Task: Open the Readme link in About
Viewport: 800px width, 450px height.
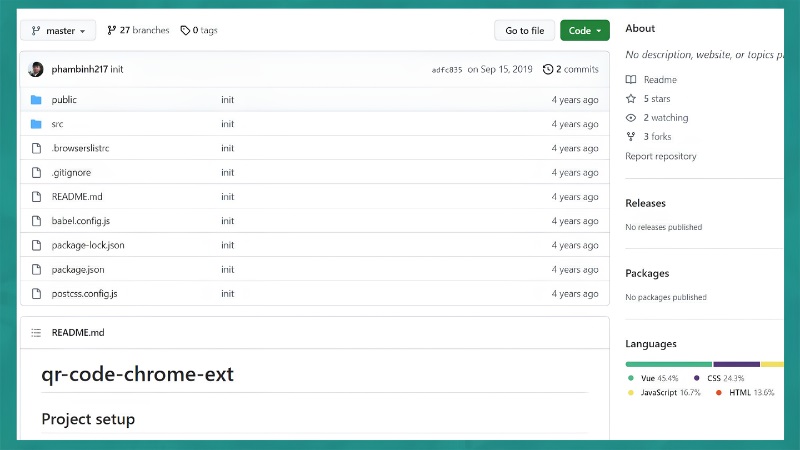Action: (660, 80)
